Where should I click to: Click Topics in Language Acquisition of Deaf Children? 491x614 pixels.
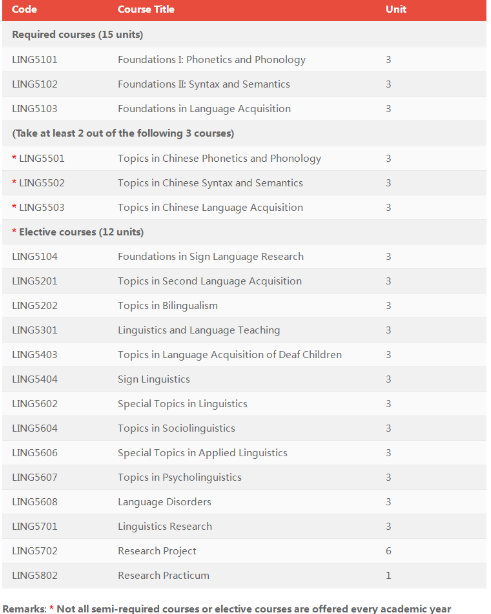229,355
